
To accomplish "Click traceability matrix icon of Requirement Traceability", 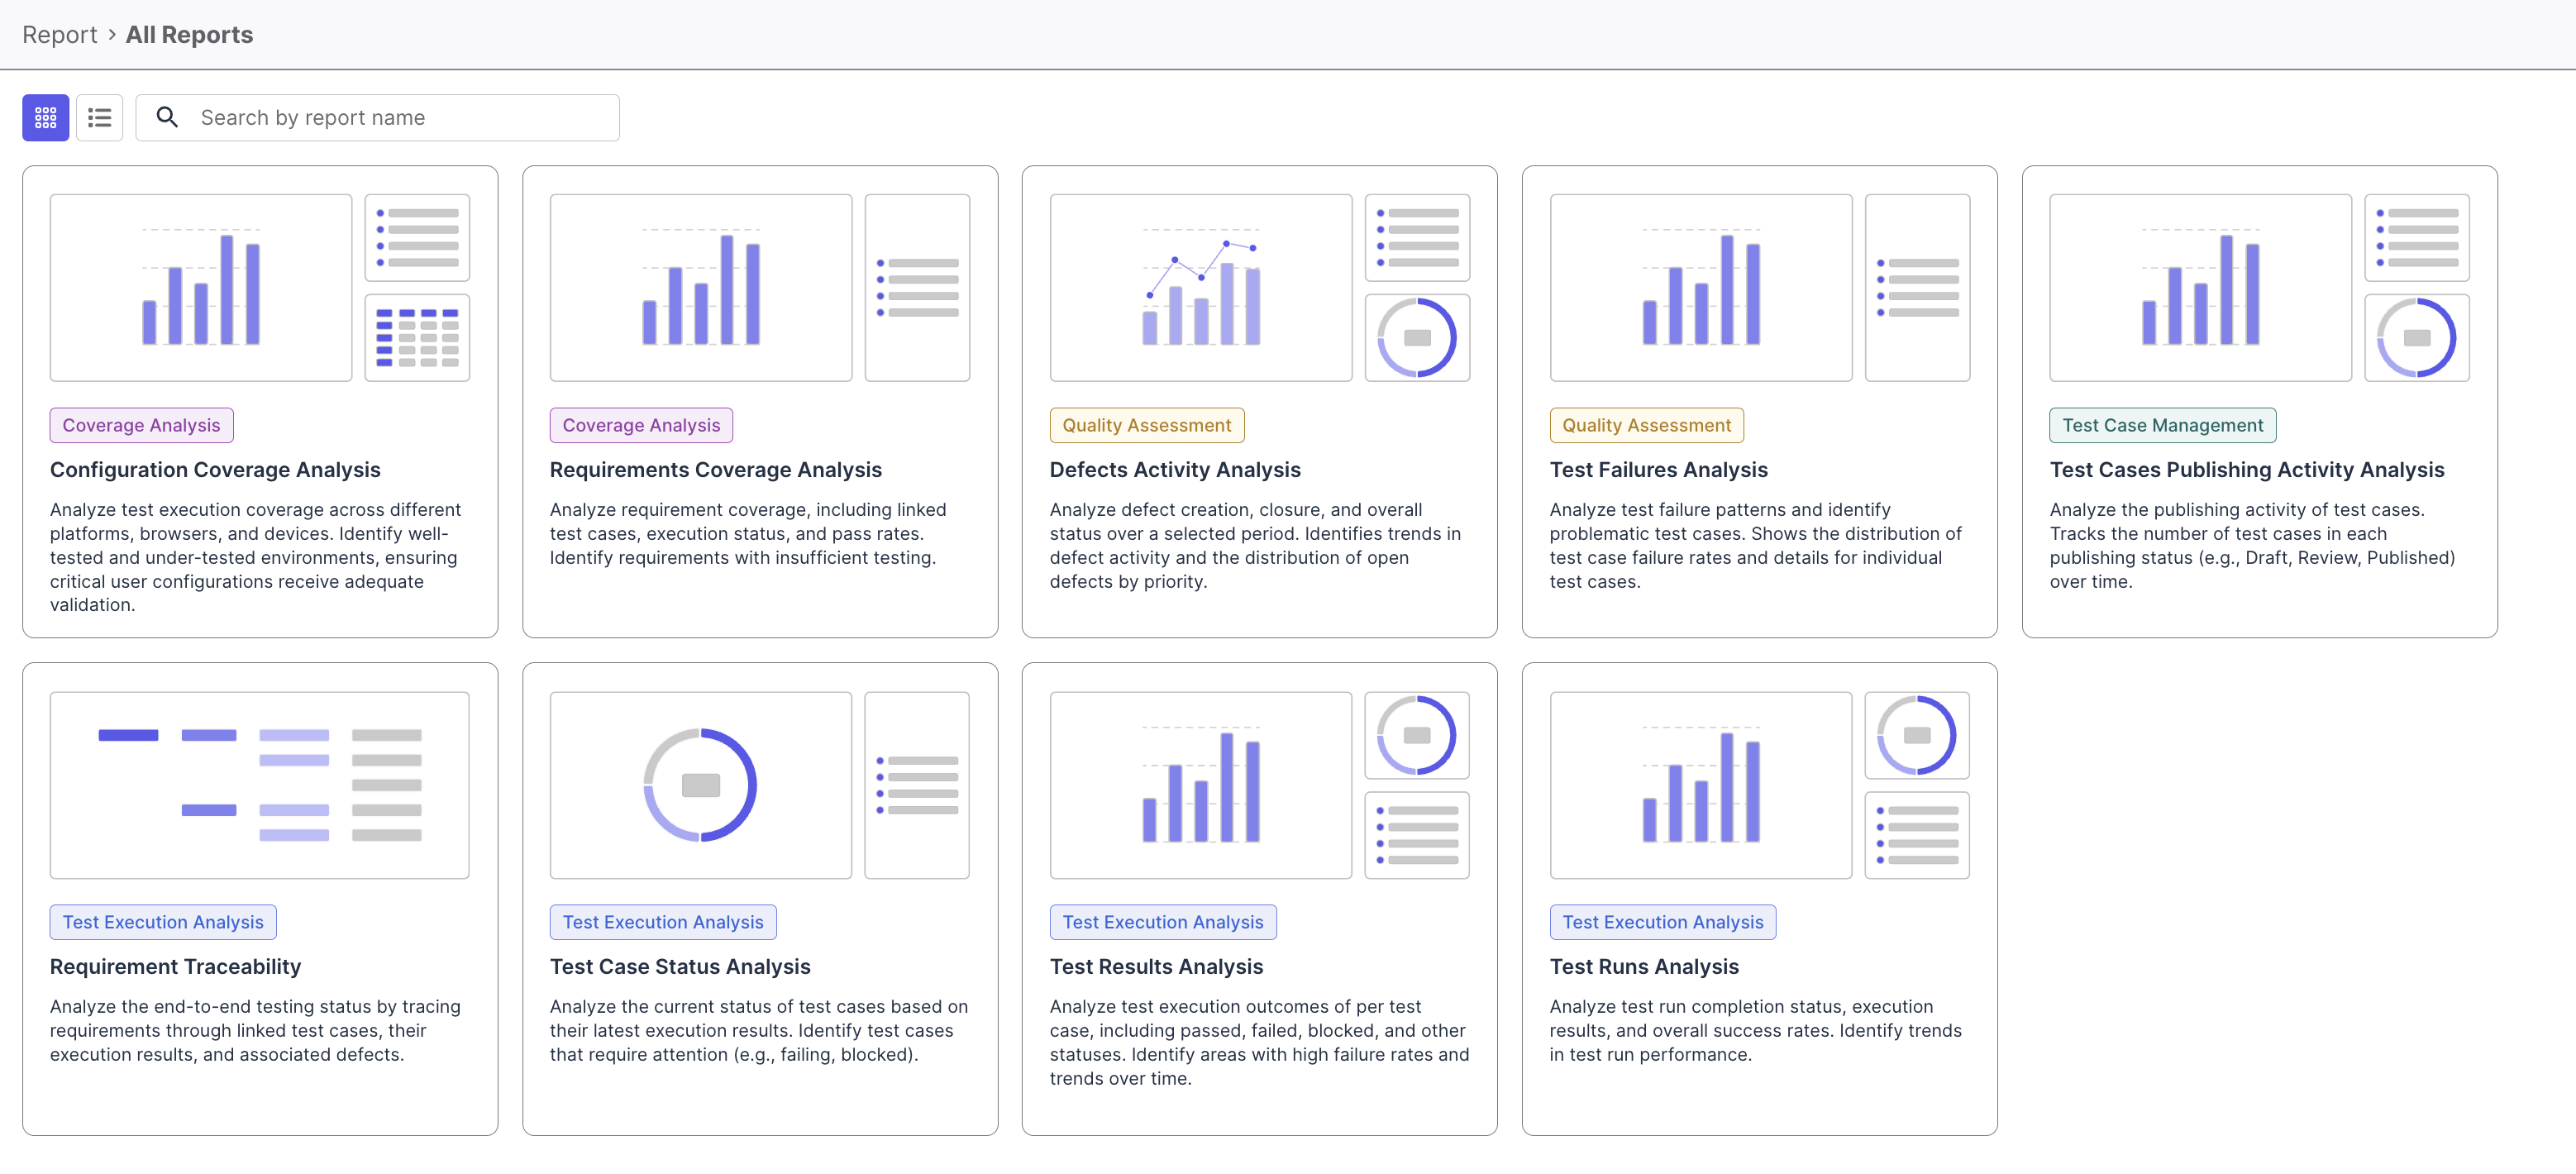I will point(259,785).
